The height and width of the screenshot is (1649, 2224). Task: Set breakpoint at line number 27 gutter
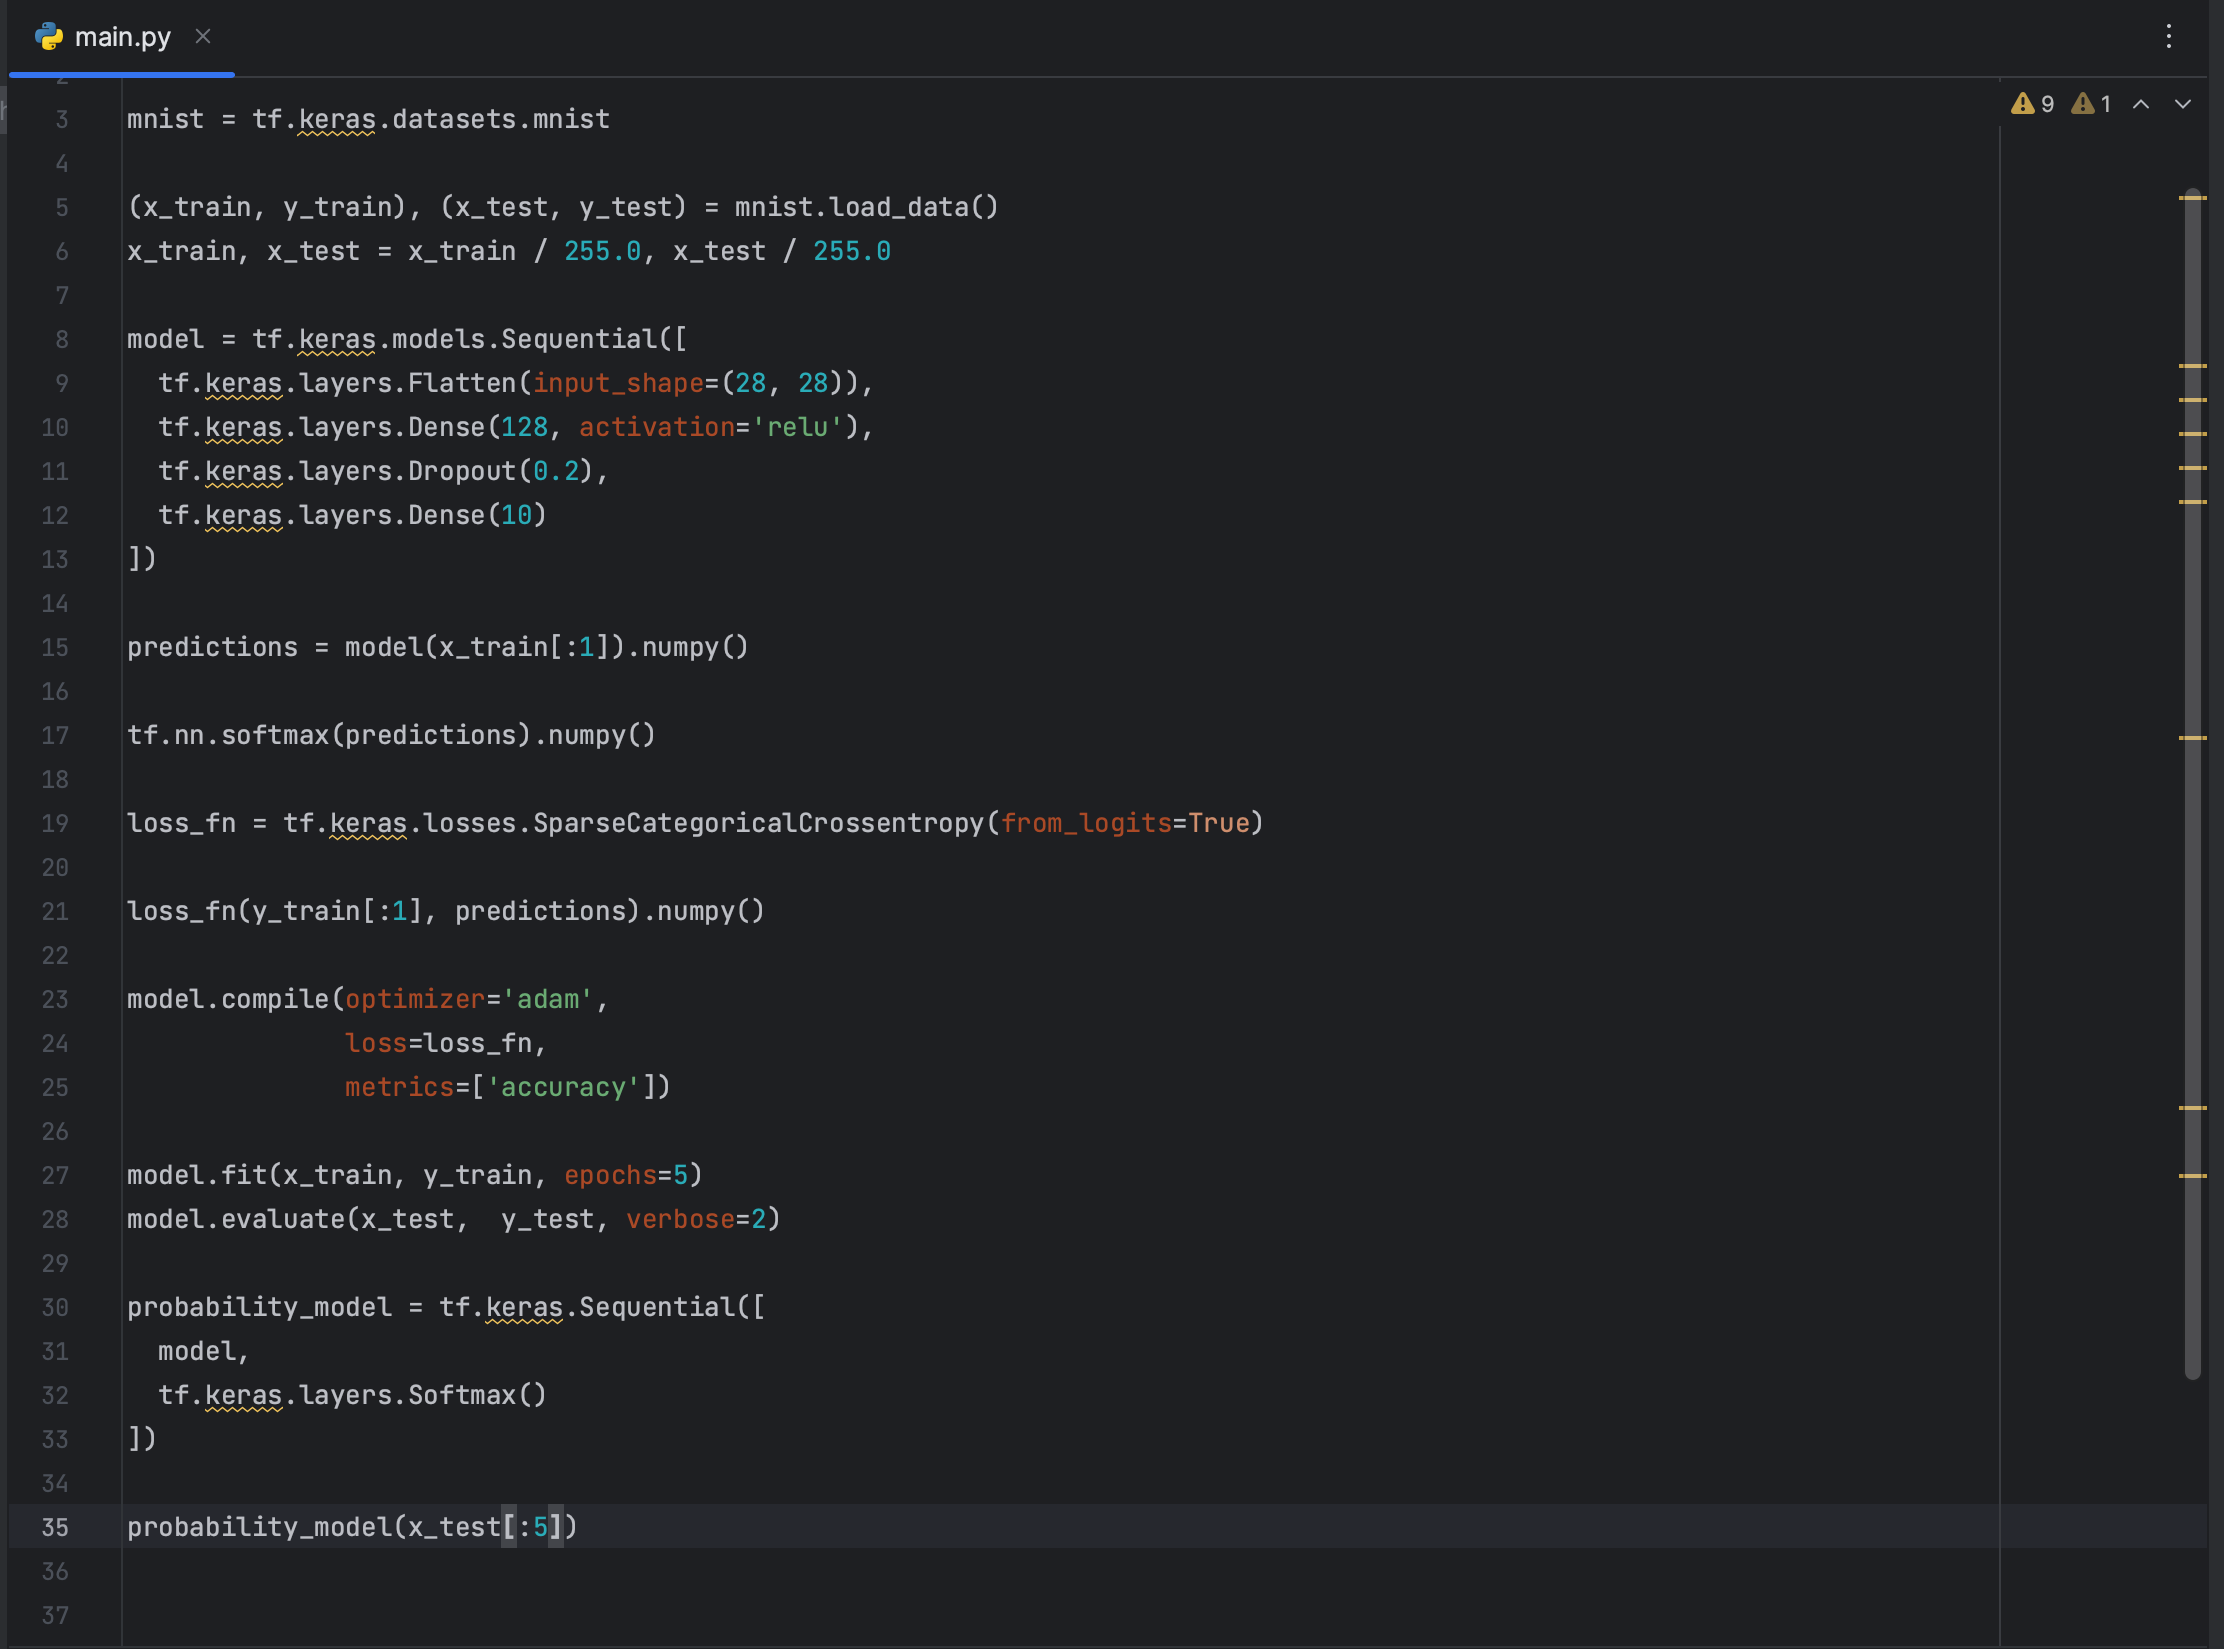(x=56, y=1175)
